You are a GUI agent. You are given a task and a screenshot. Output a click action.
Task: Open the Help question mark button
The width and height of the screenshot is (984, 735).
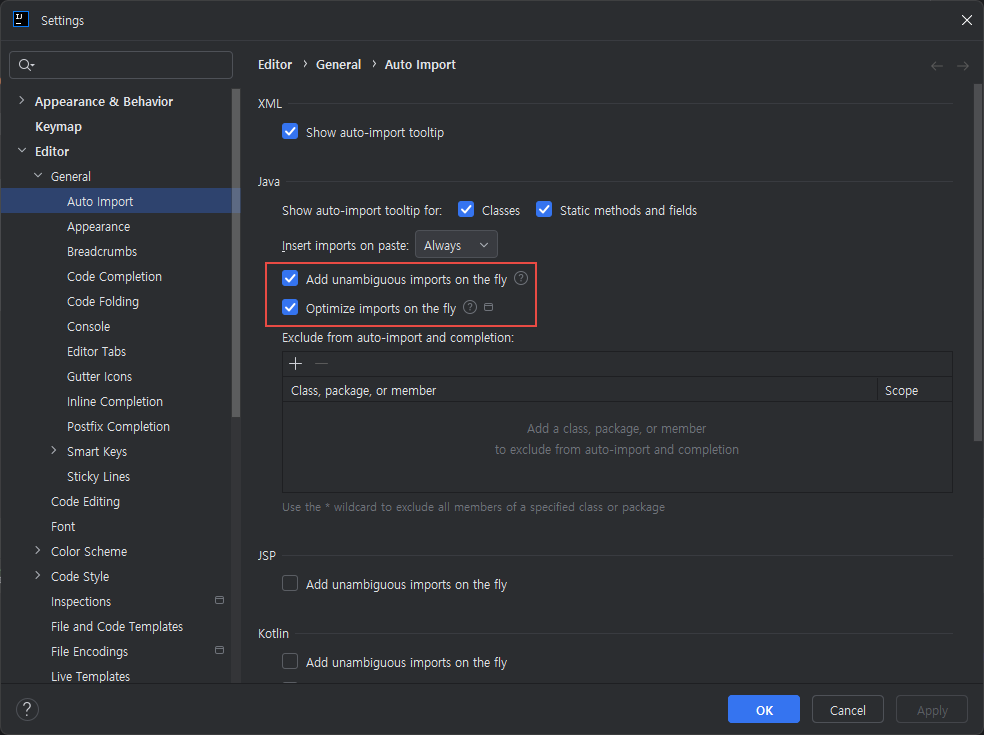28,710
